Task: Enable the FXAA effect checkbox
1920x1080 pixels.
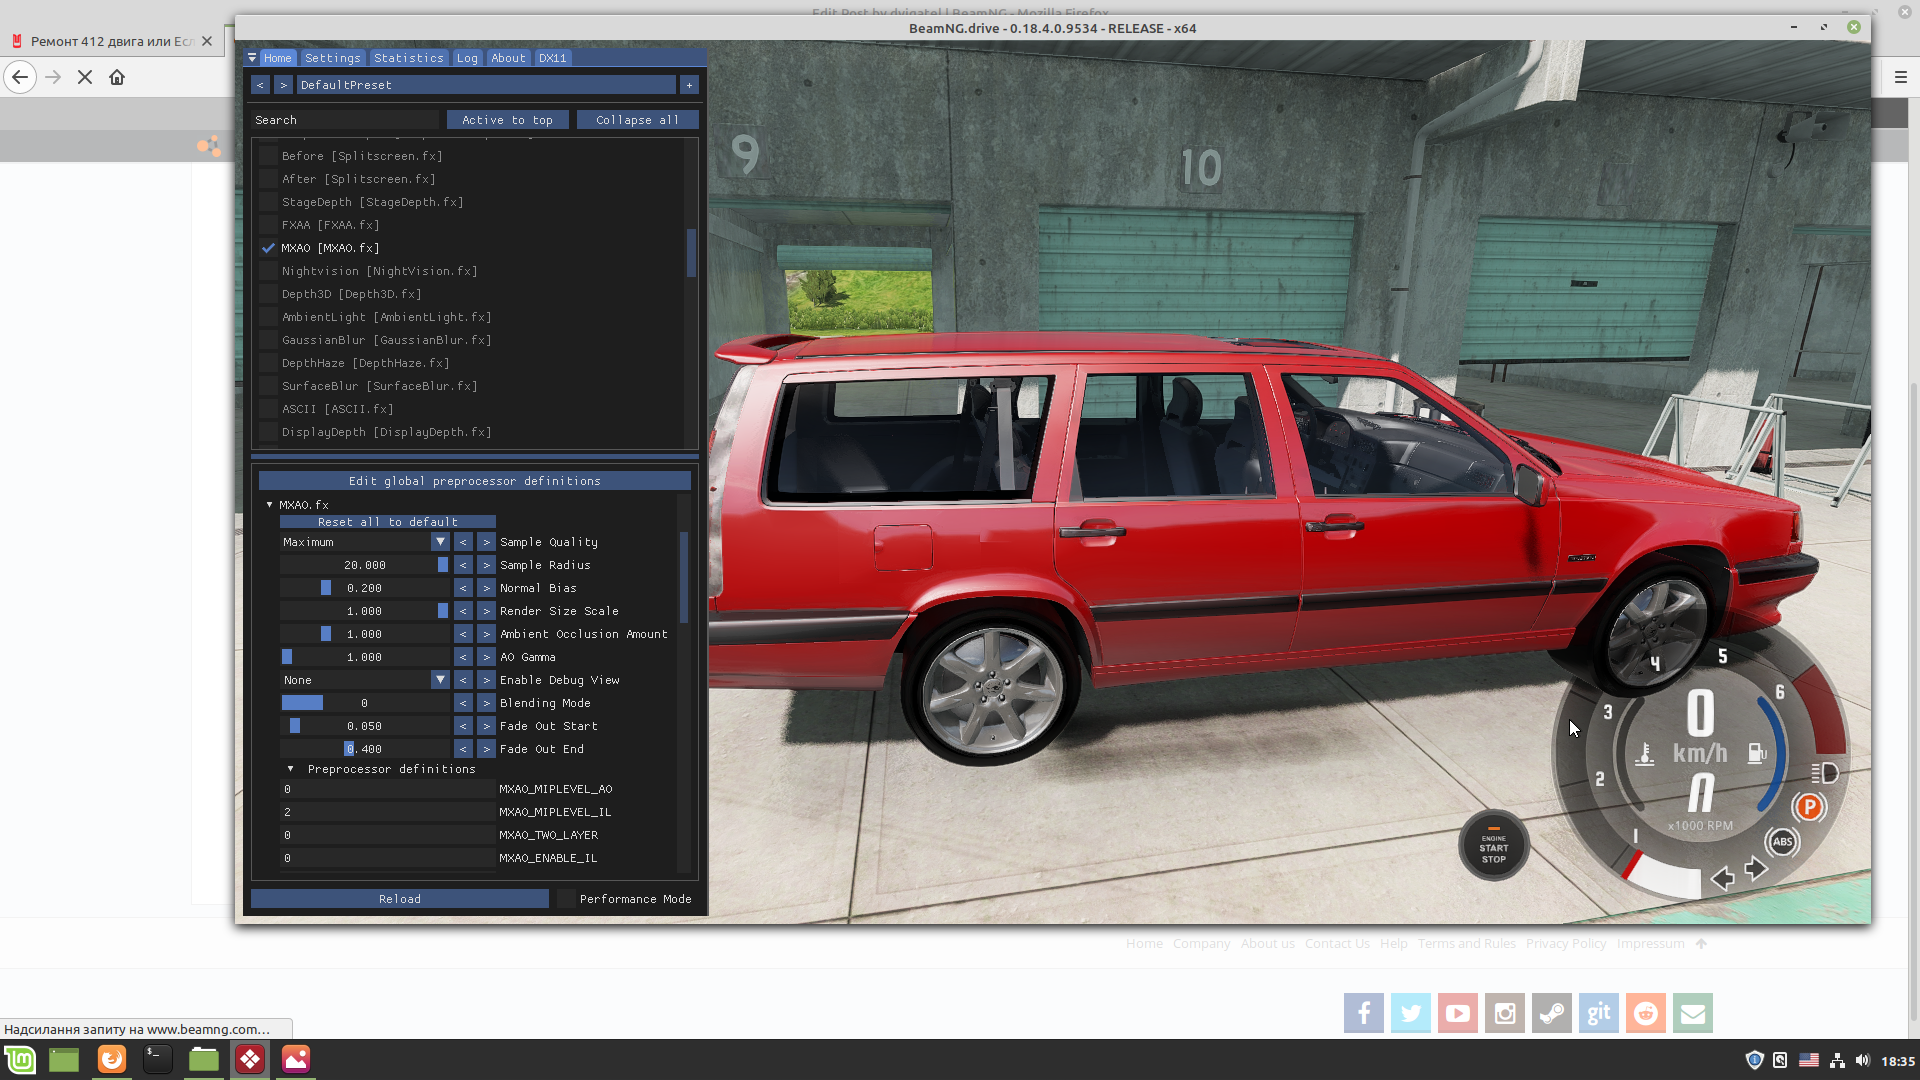Action: 268,225
